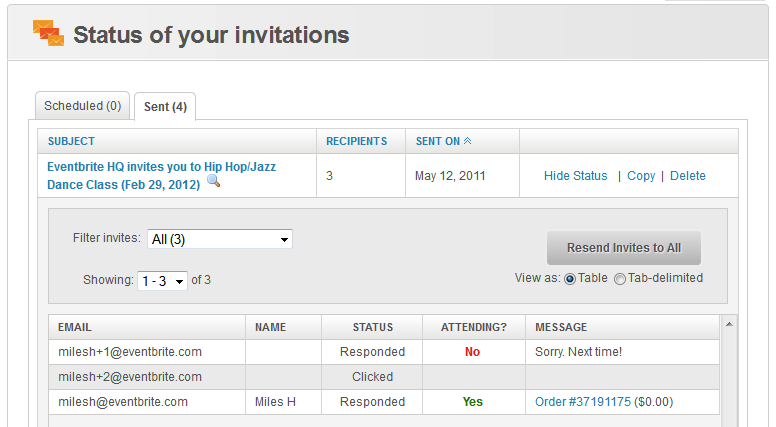Switch to the Scheduled (0) tab
Viewport: 776px width, 427px height.
(x=83, y=106)
